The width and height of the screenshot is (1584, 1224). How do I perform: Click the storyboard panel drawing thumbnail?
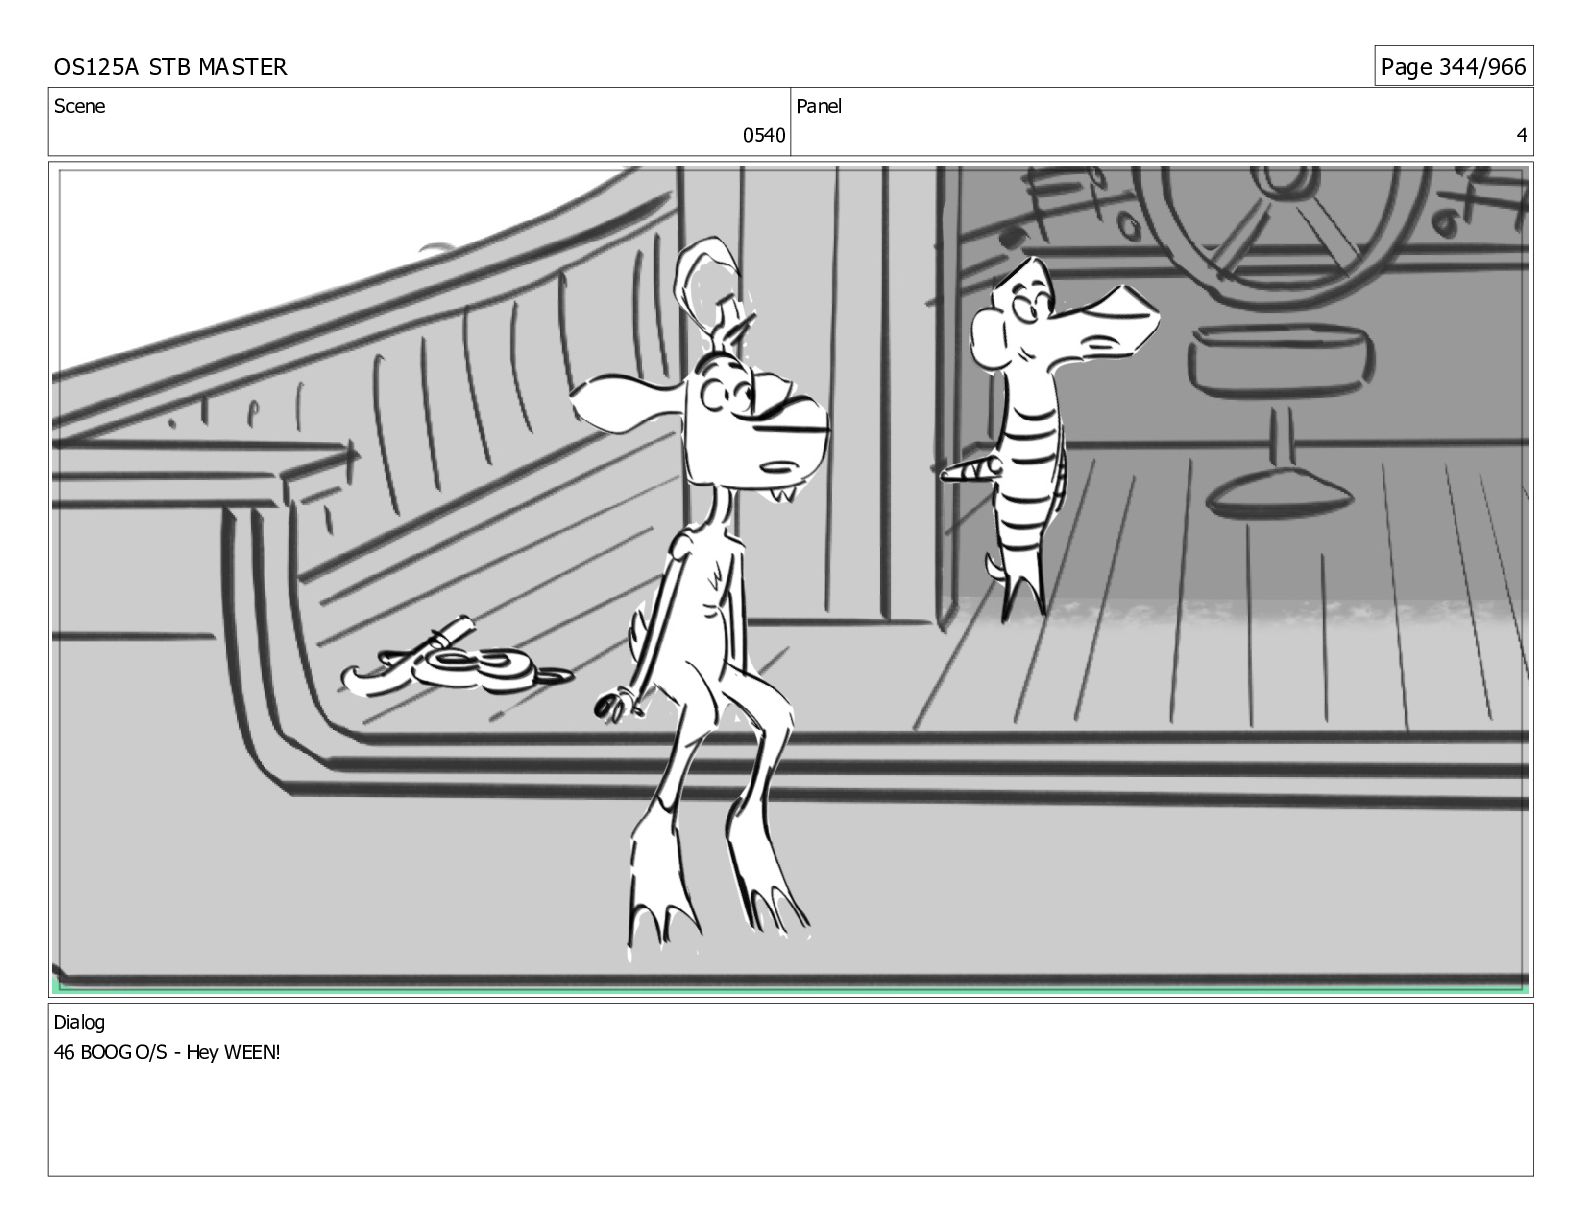(x=791, y=580)
